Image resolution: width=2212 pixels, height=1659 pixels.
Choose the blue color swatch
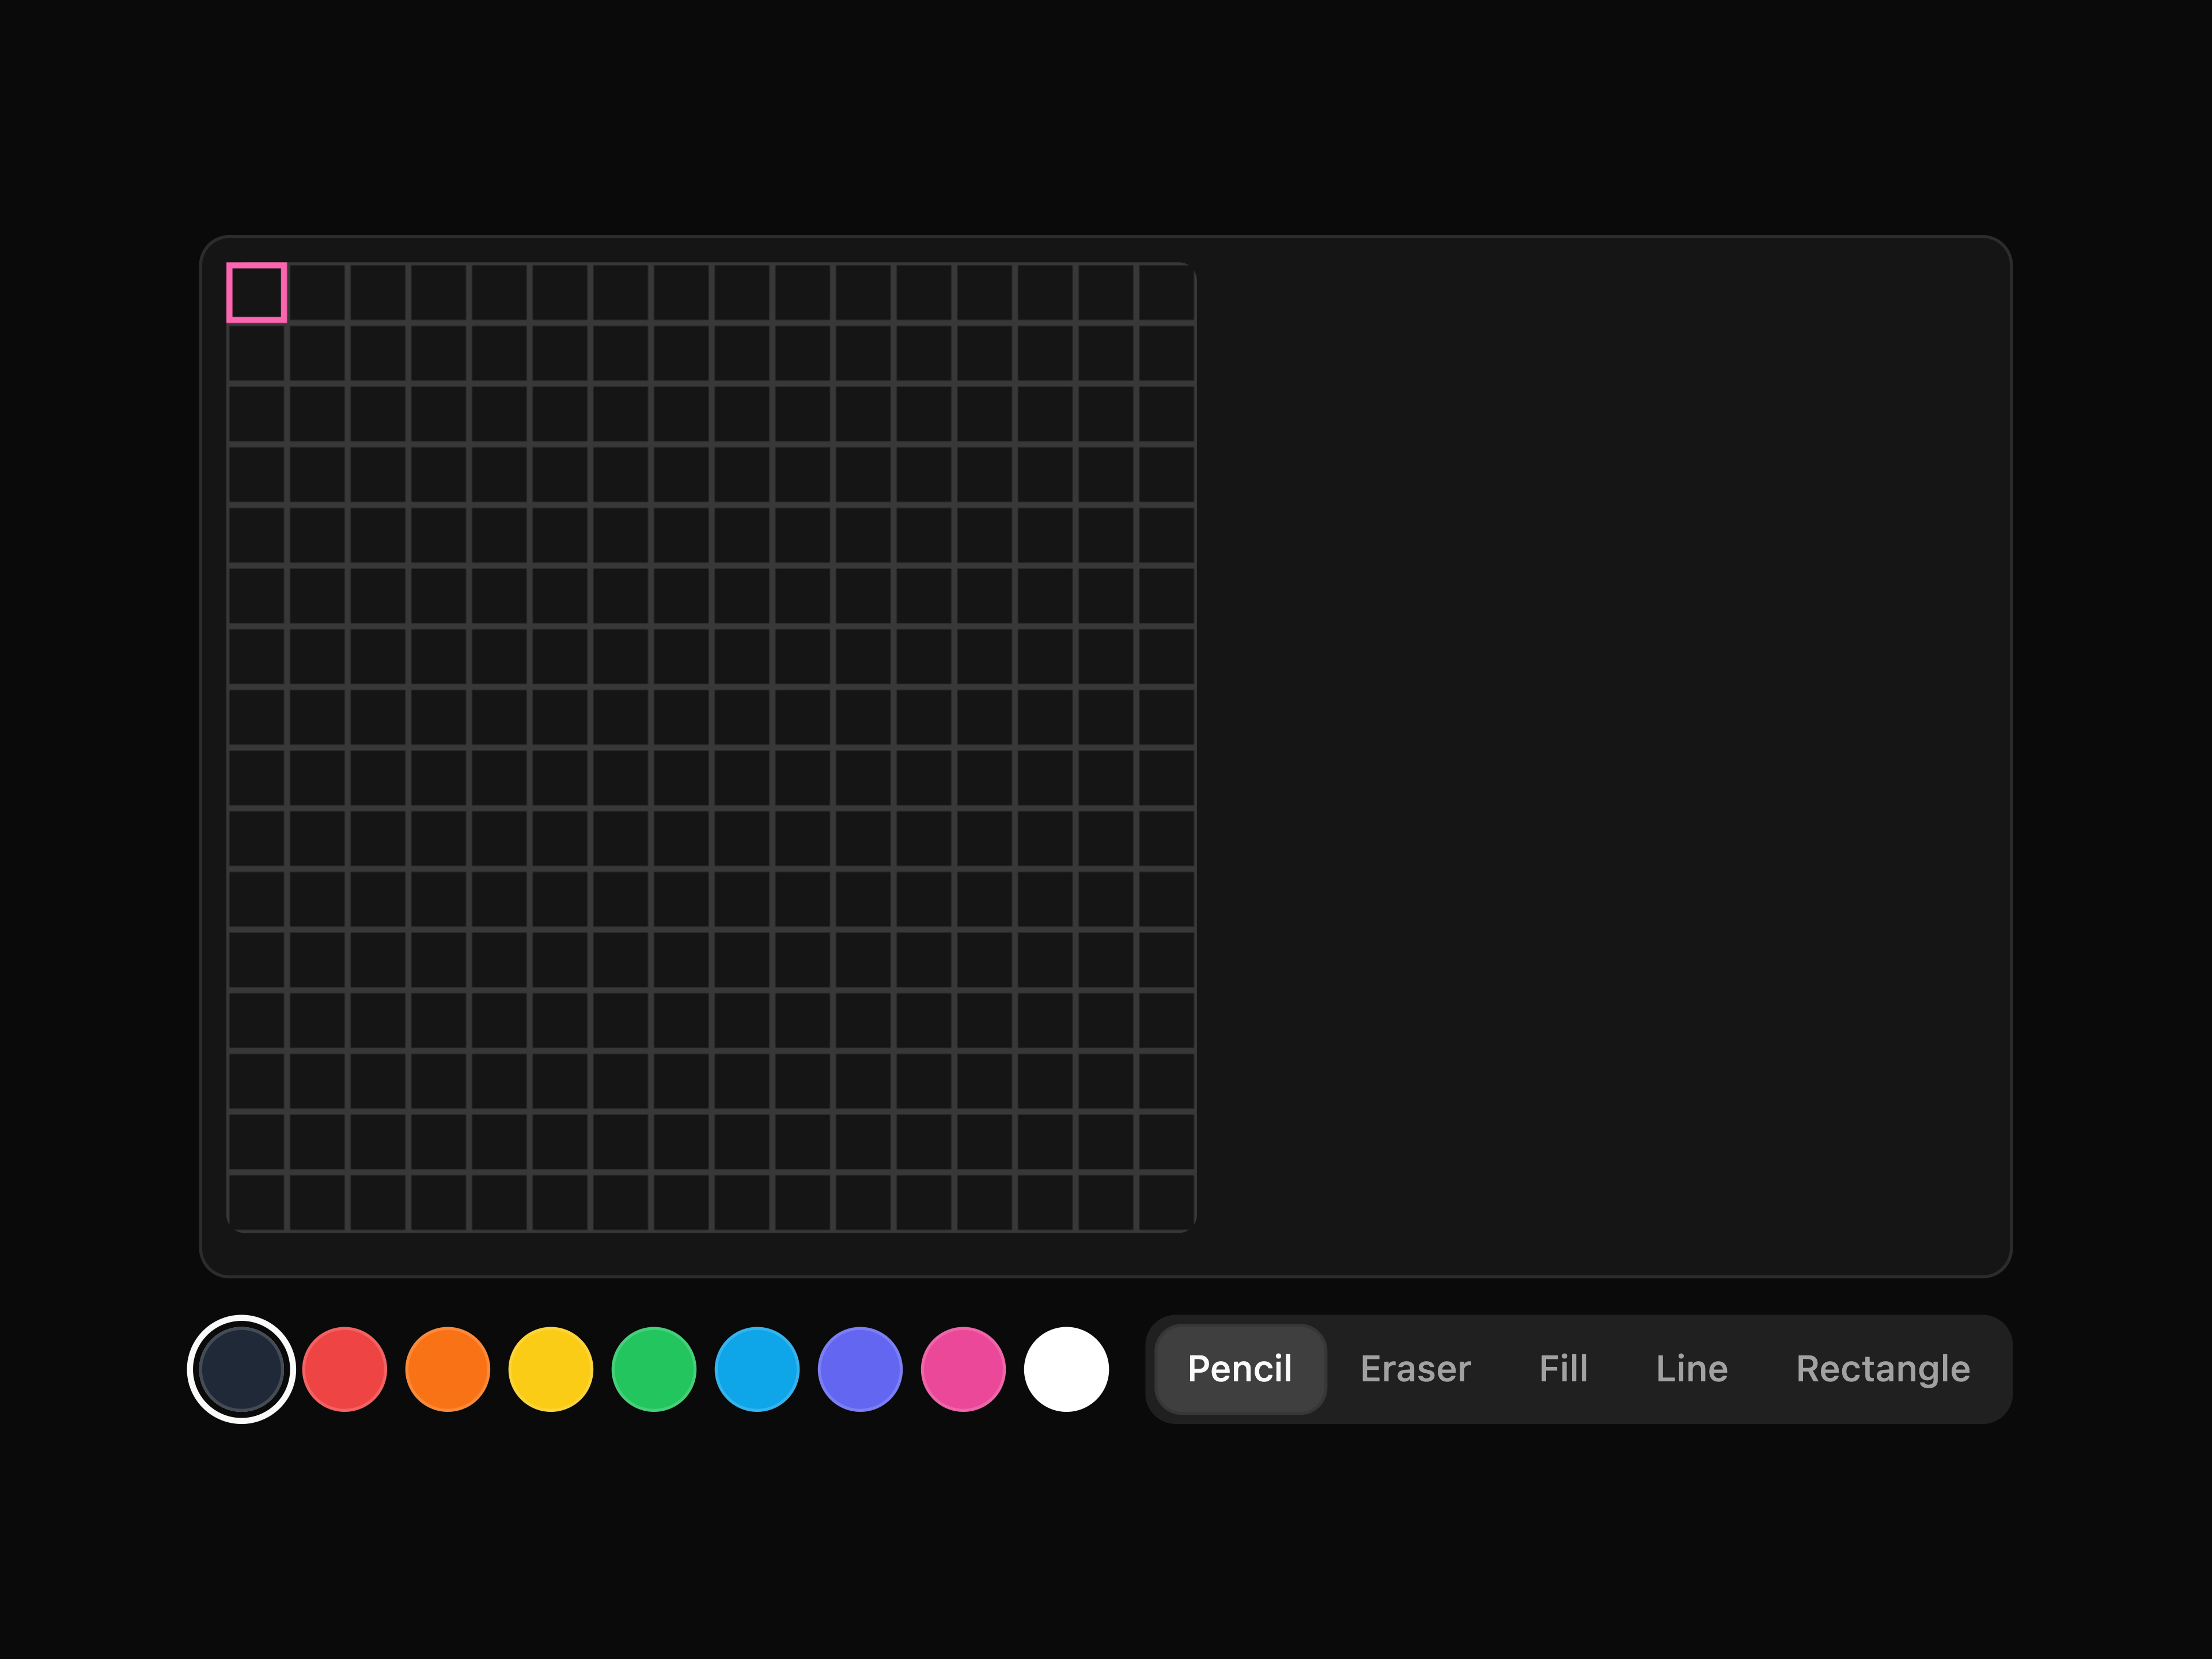coord(757,1369)
